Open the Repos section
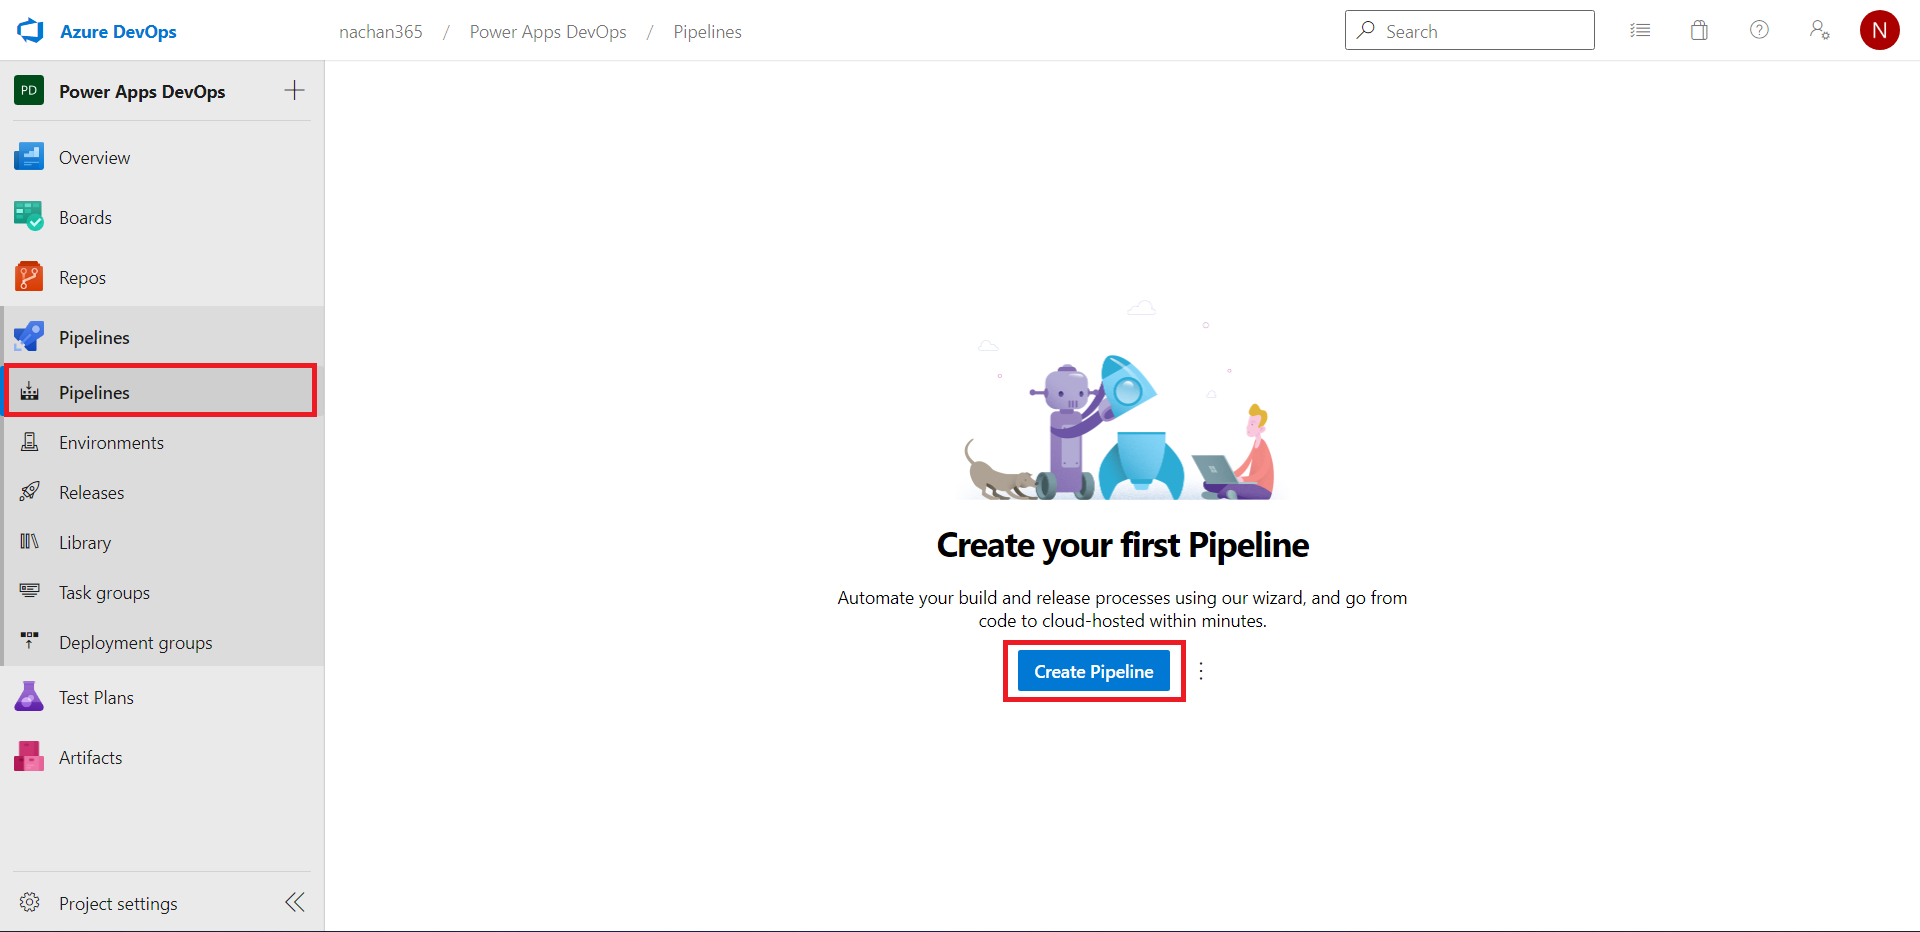The image size is (1920, 932). coord(82,277)
